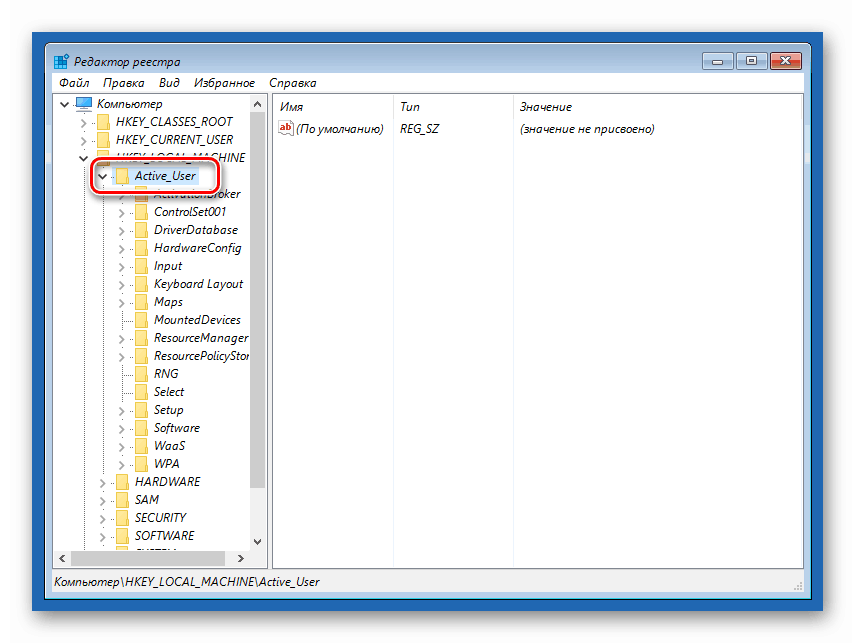Image resolution: width=855 pixels, height=643 pixels.
Task: Select the SAM hive label
Action: click(x=147, y=500)
